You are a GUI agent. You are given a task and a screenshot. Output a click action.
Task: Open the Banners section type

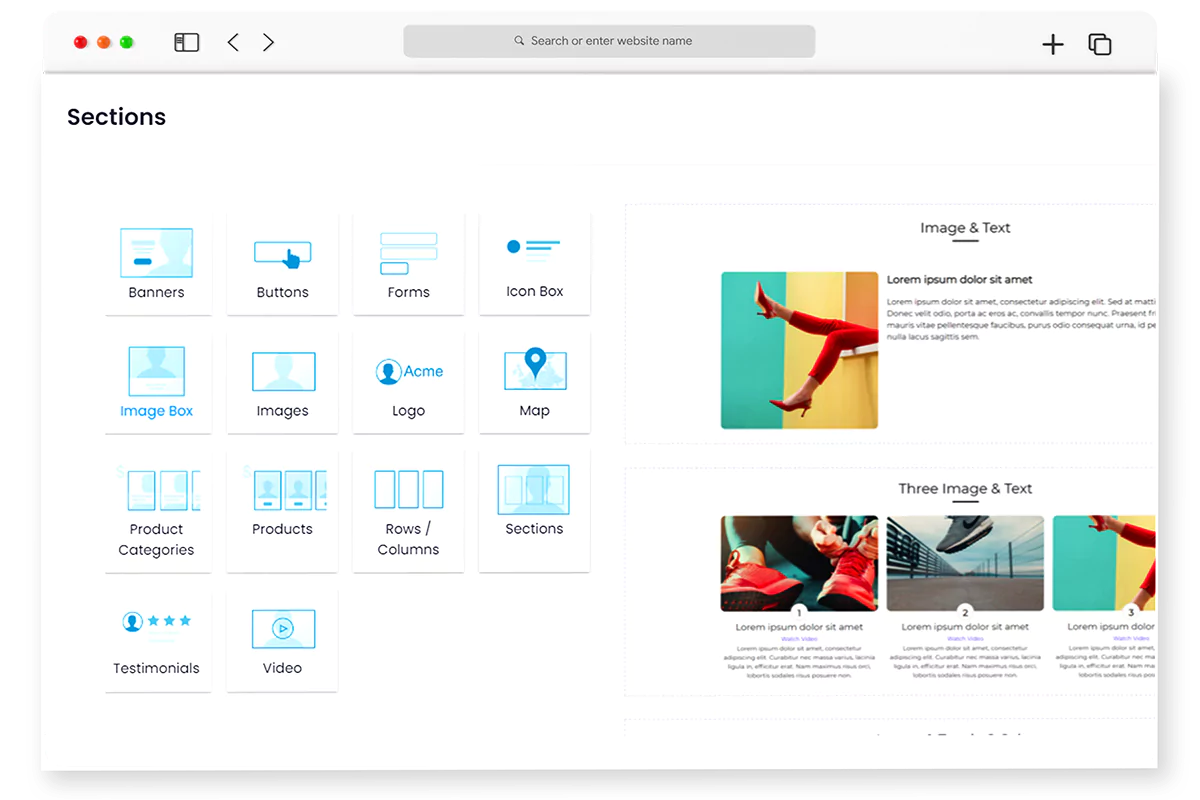pyautogui.click(x=158, y=264)
